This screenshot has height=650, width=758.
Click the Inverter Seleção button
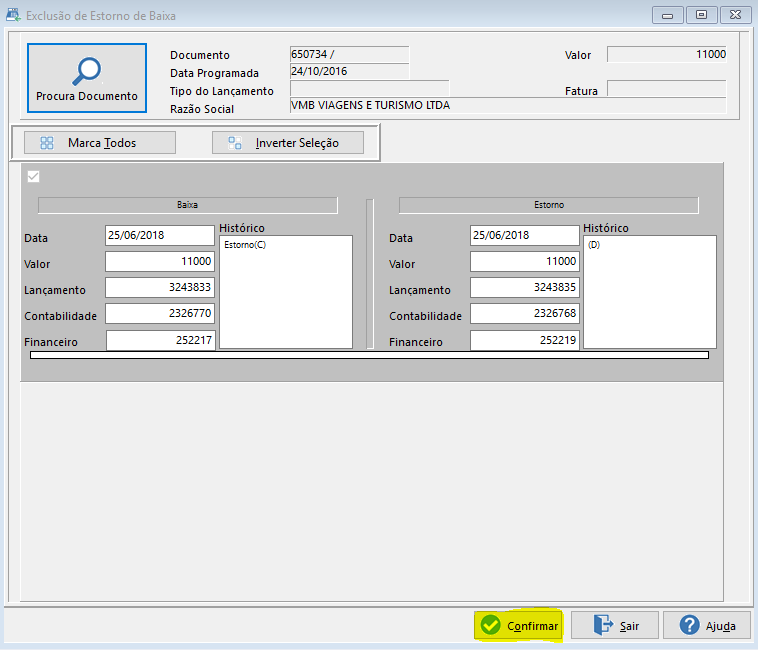click(288, 143)
